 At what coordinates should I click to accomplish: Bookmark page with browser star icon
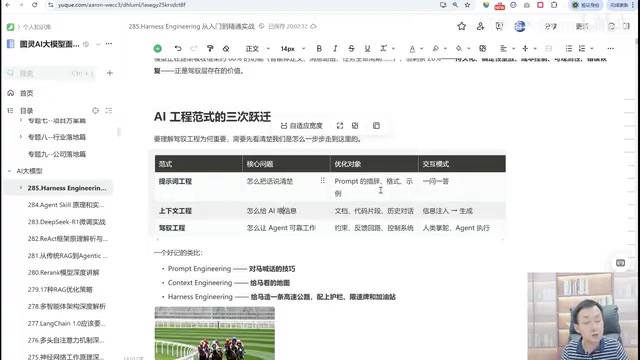[468, 5]
